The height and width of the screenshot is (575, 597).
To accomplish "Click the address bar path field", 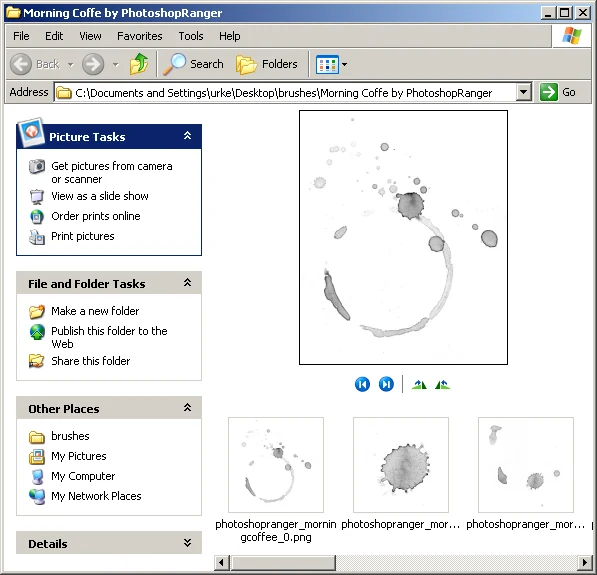I will click(286, 93).
